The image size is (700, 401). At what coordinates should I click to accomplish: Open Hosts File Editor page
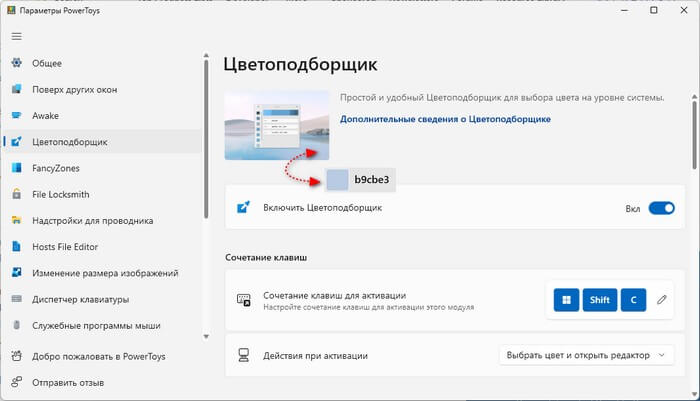[x=65, y=247]
